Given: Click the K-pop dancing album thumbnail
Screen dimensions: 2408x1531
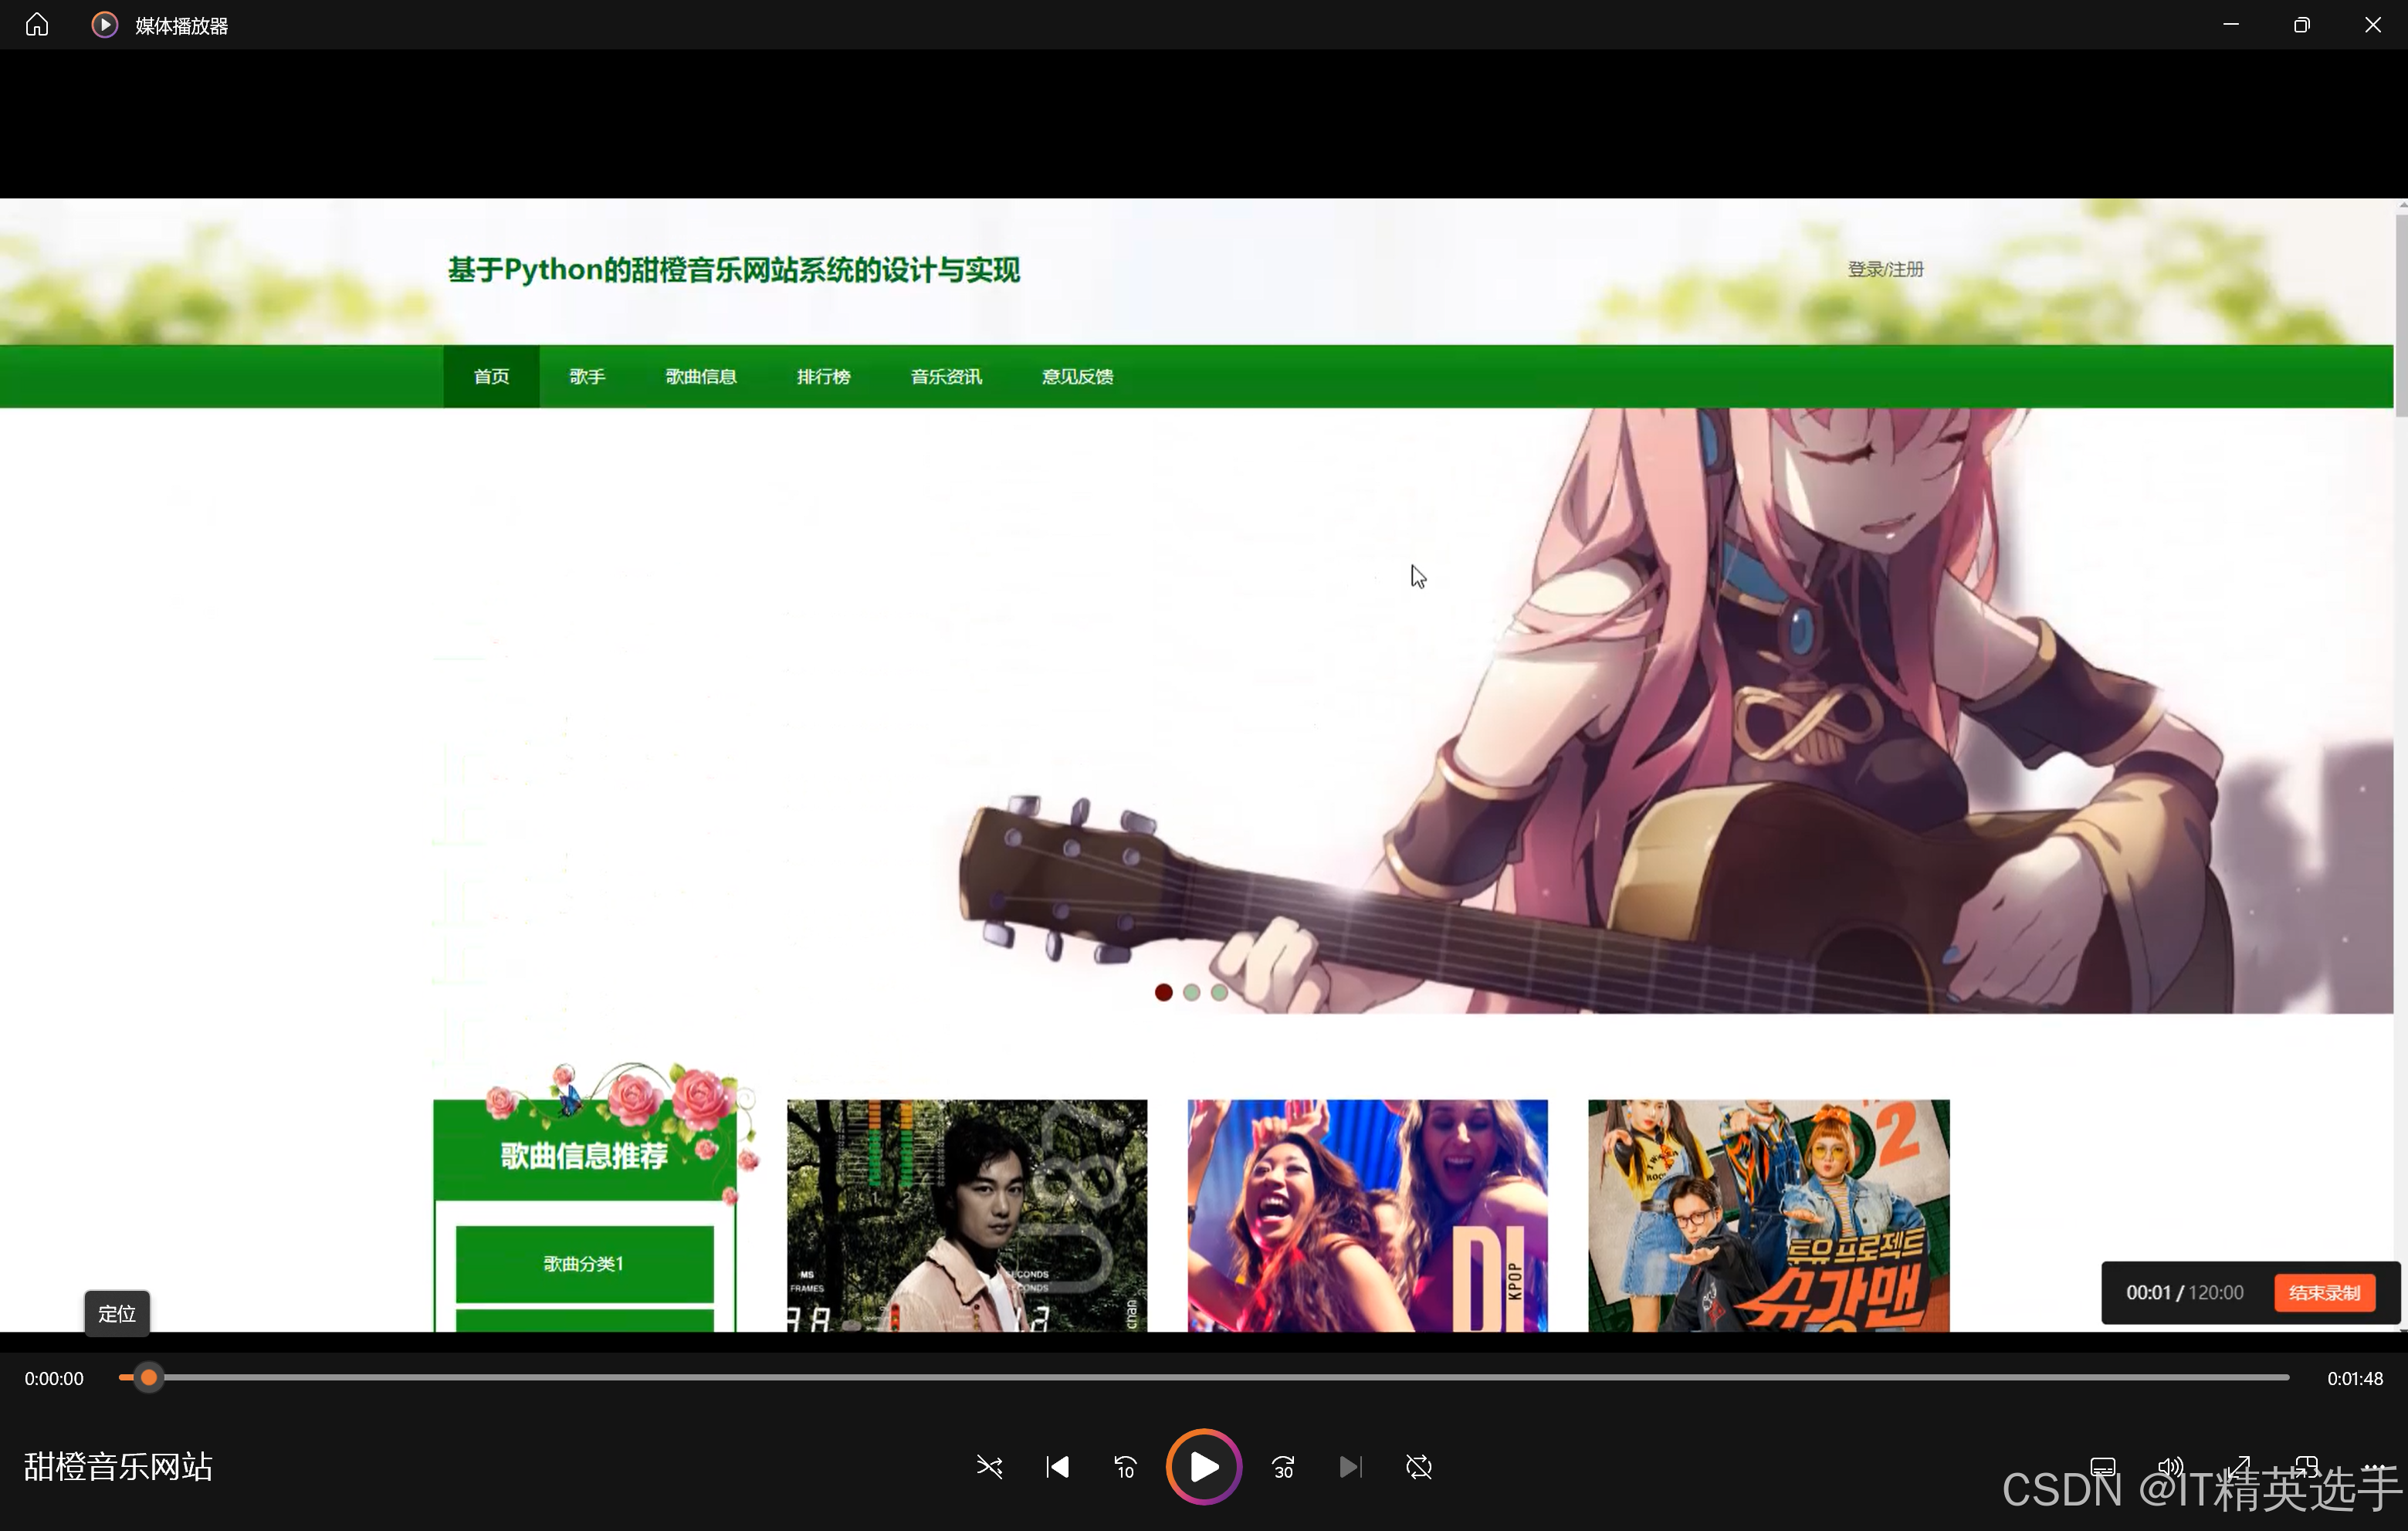Looking at the screenshot, I should (x=1367, y=1215).
